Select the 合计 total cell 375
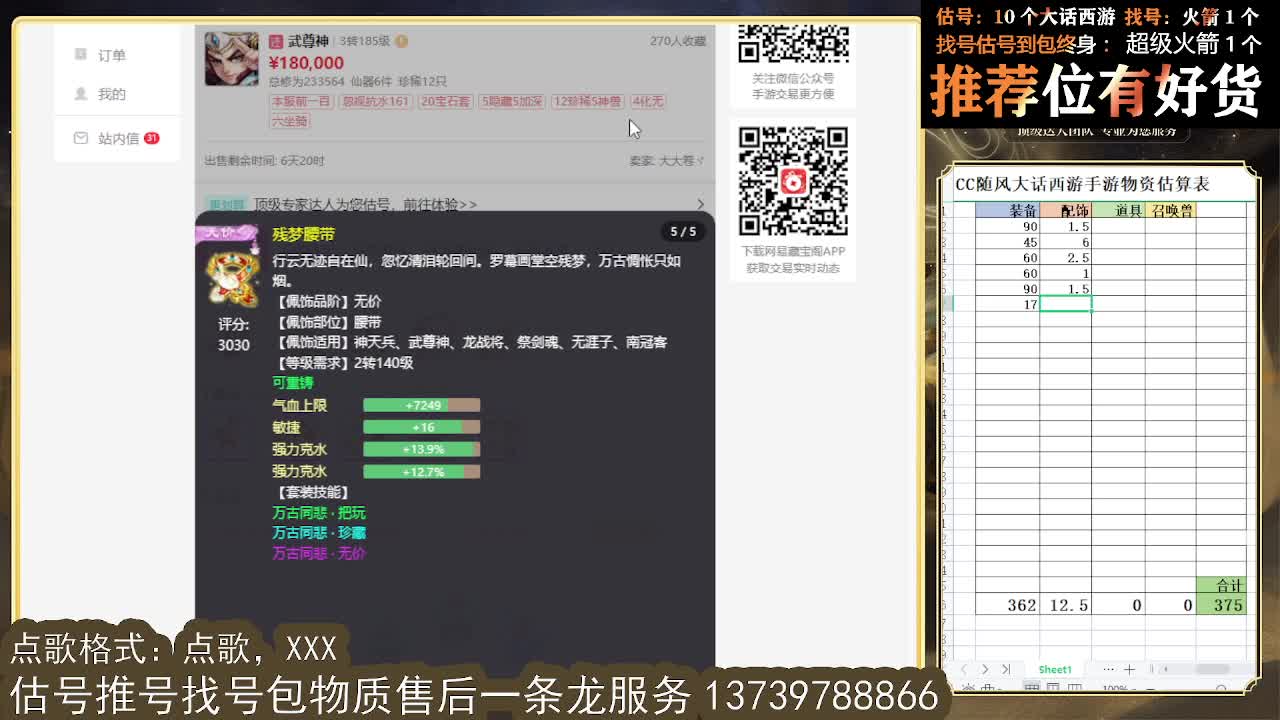This screenshot has height=720, width=1280. coord(1221,605)
